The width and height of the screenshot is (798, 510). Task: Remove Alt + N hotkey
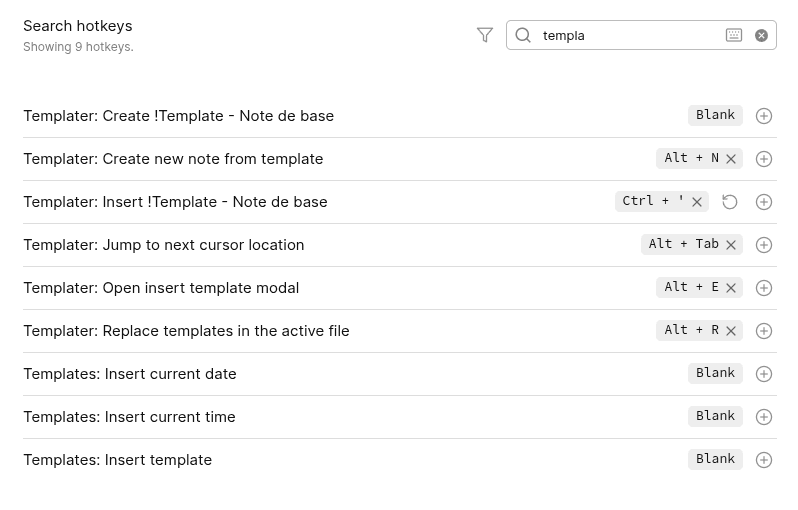pos(731,159)
